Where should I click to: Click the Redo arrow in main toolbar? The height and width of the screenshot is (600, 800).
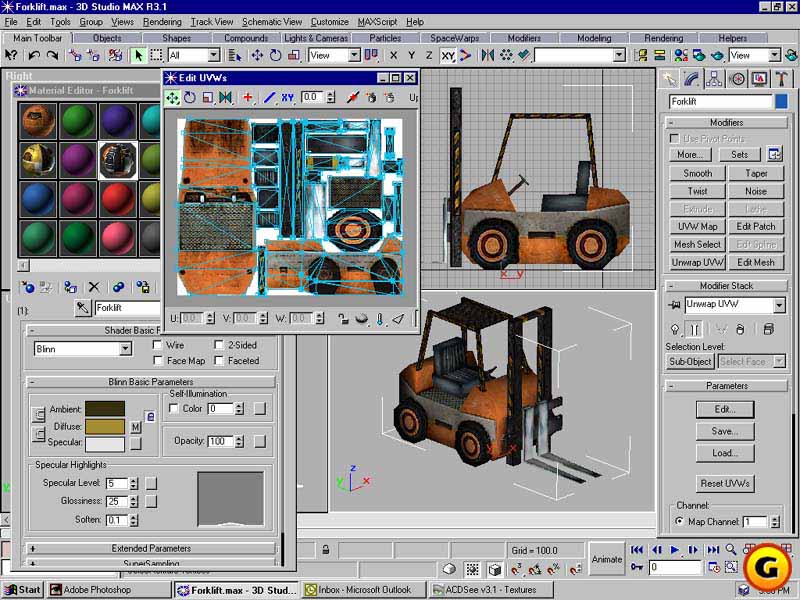tap(52, 55)
